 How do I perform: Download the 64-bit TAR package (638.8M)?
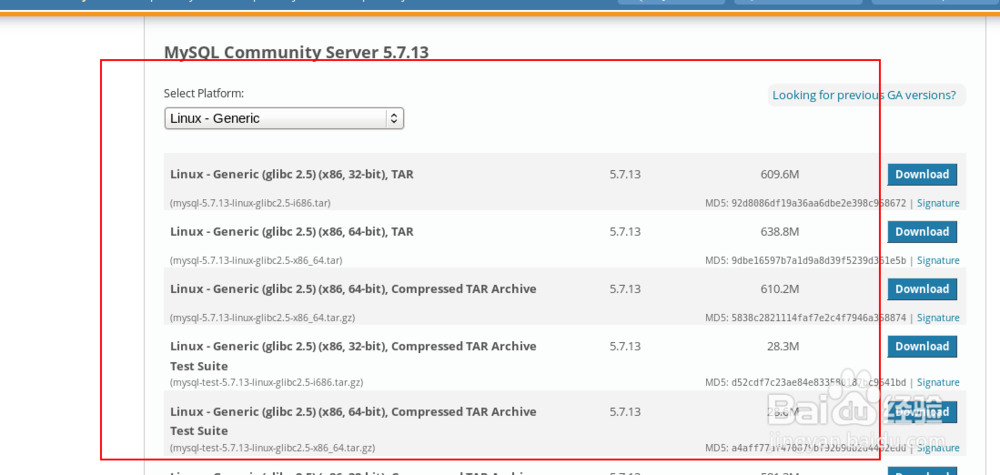pos(922,231)
